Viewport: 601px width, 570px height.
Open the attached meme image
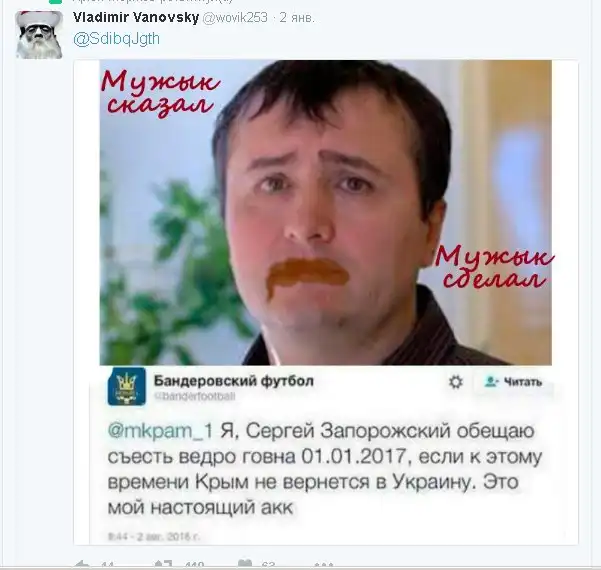[x=325, y=212]
